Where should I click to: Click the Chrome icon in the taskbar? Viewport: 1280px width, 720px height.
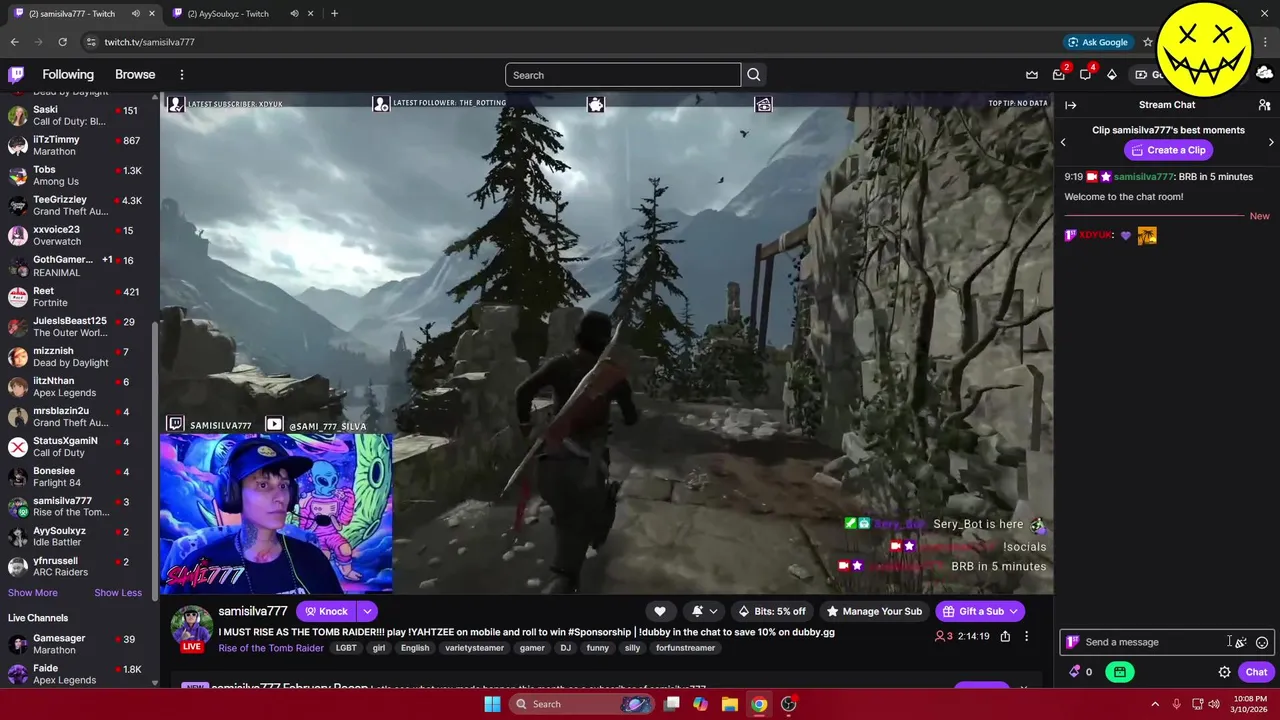click(759, 704)
